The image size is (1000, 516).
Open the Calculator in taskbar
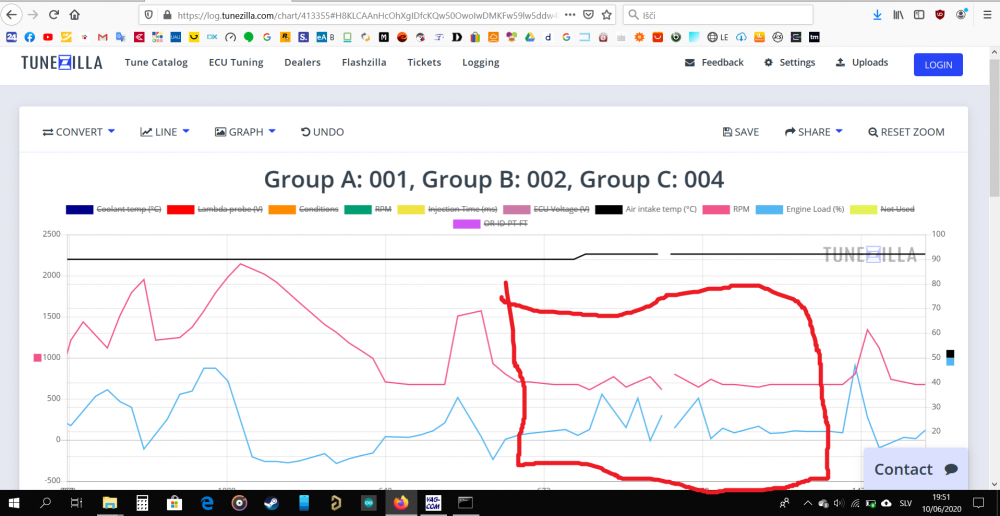click(x=142, y=503)
